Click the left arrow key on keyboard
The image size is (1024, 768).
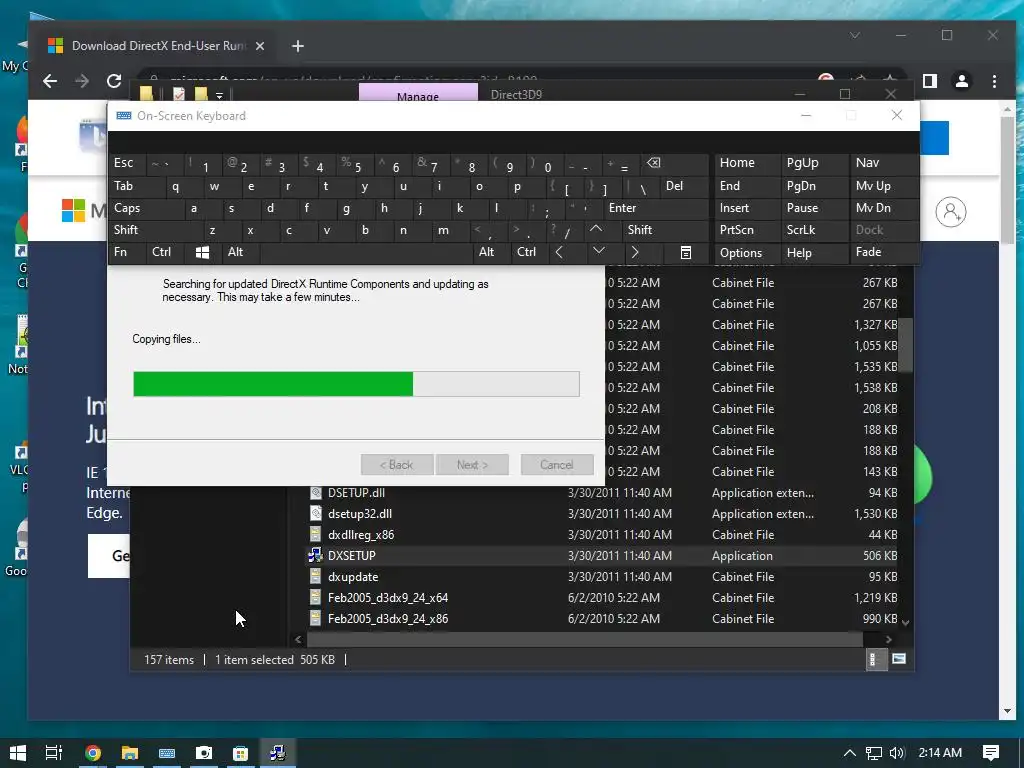(559, 252)
